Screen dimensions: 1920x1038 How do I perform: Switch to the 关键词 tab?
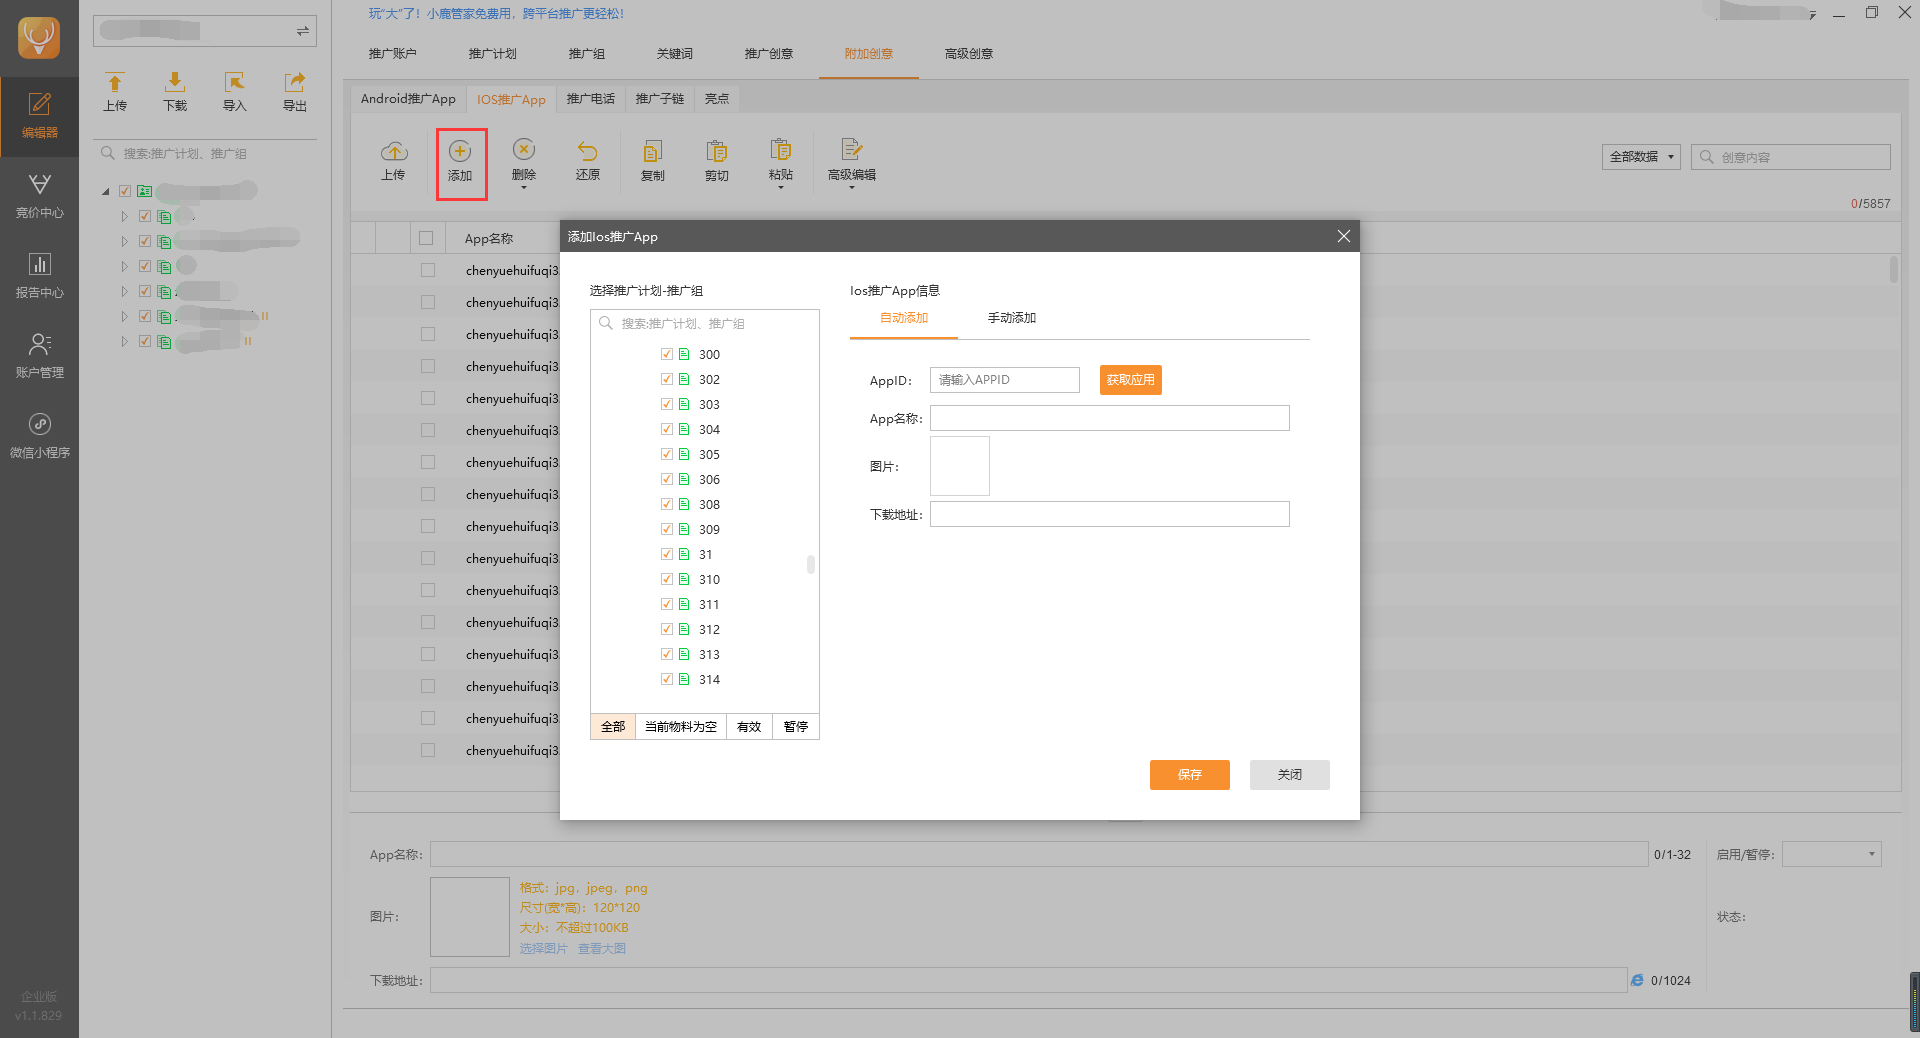[675, 54]
